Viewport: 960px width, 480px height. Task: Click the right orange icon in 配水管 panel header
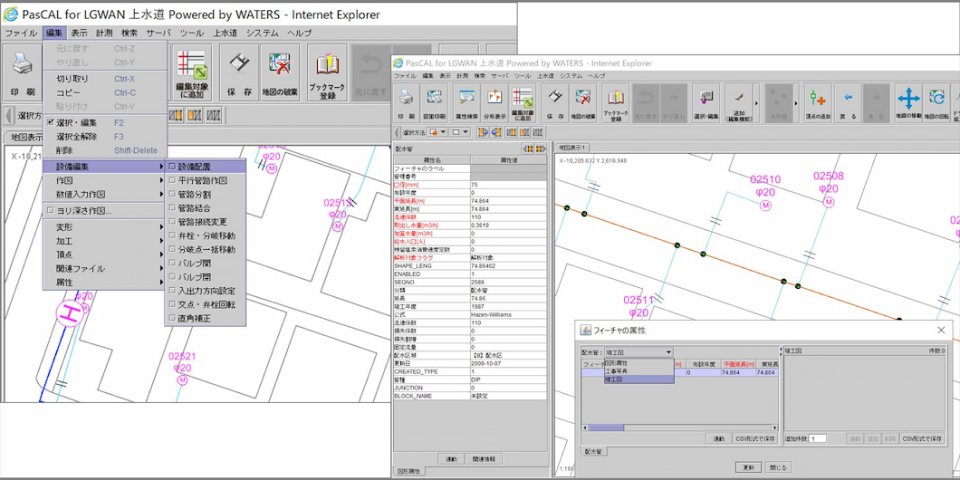pyautogui.click(x=540, y=148)
